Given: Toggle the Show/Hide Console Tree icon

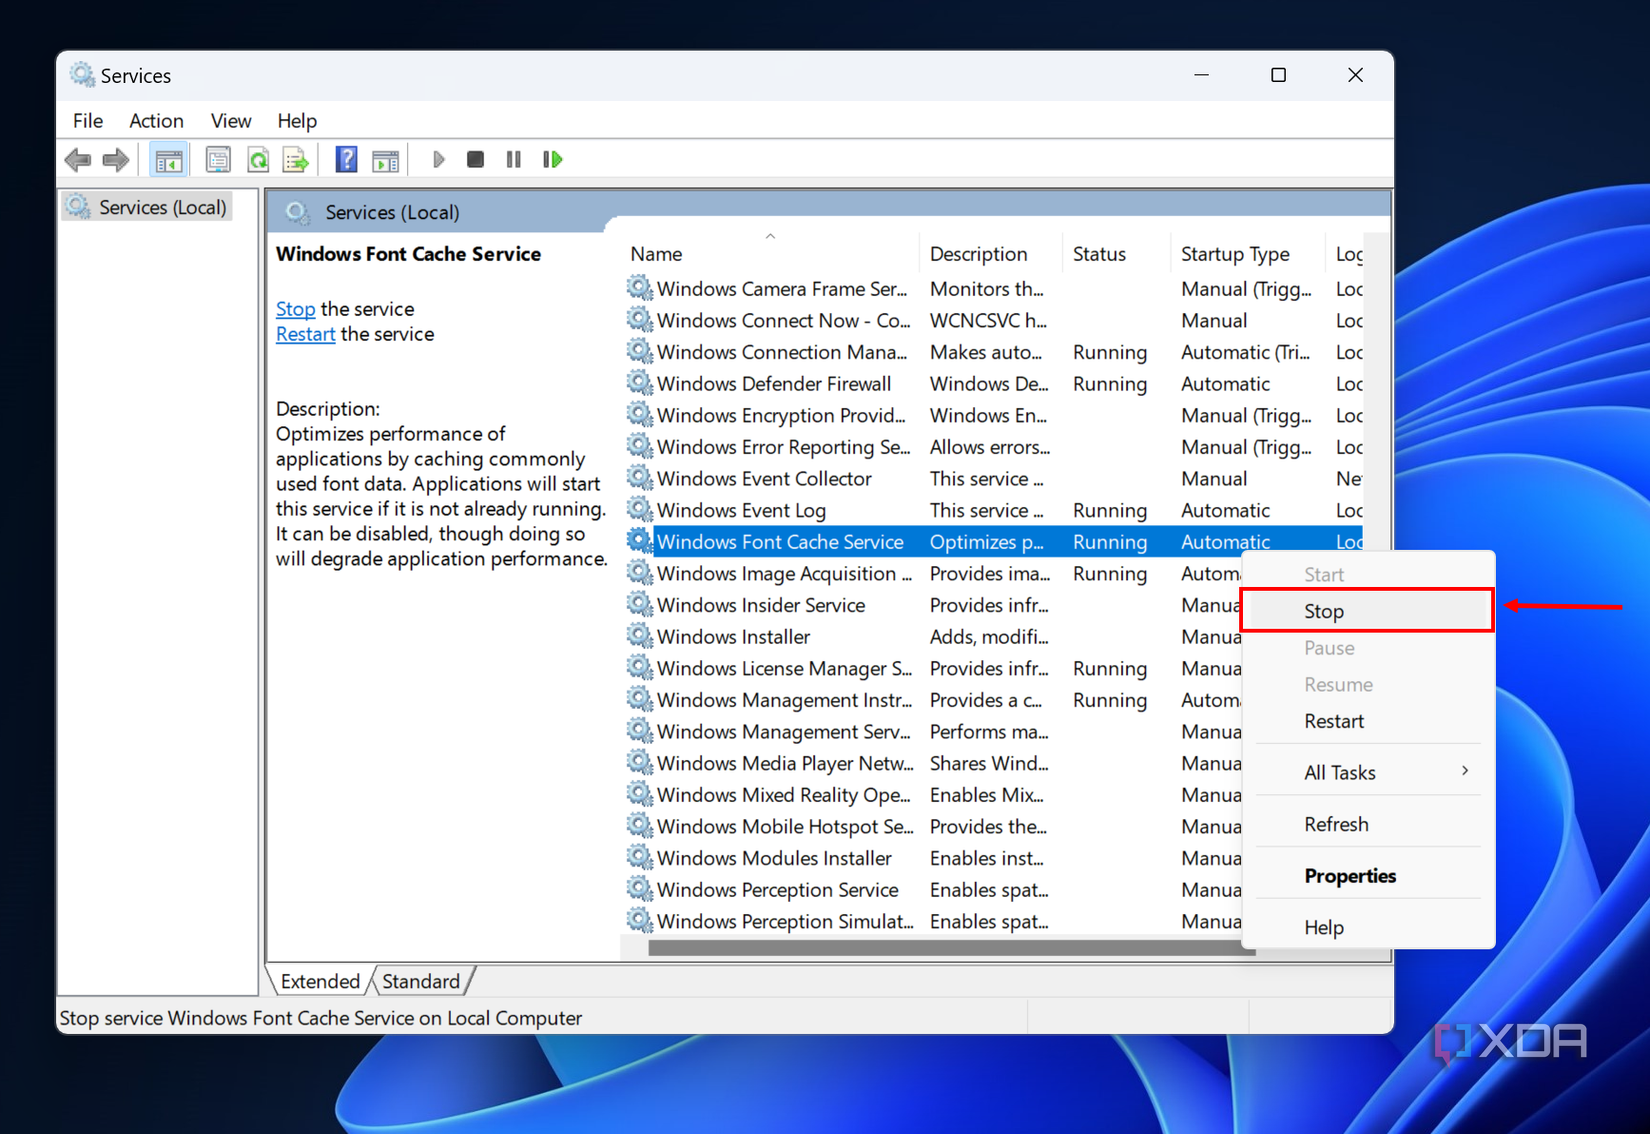Looking at the screenshot, I should [169, 160].
